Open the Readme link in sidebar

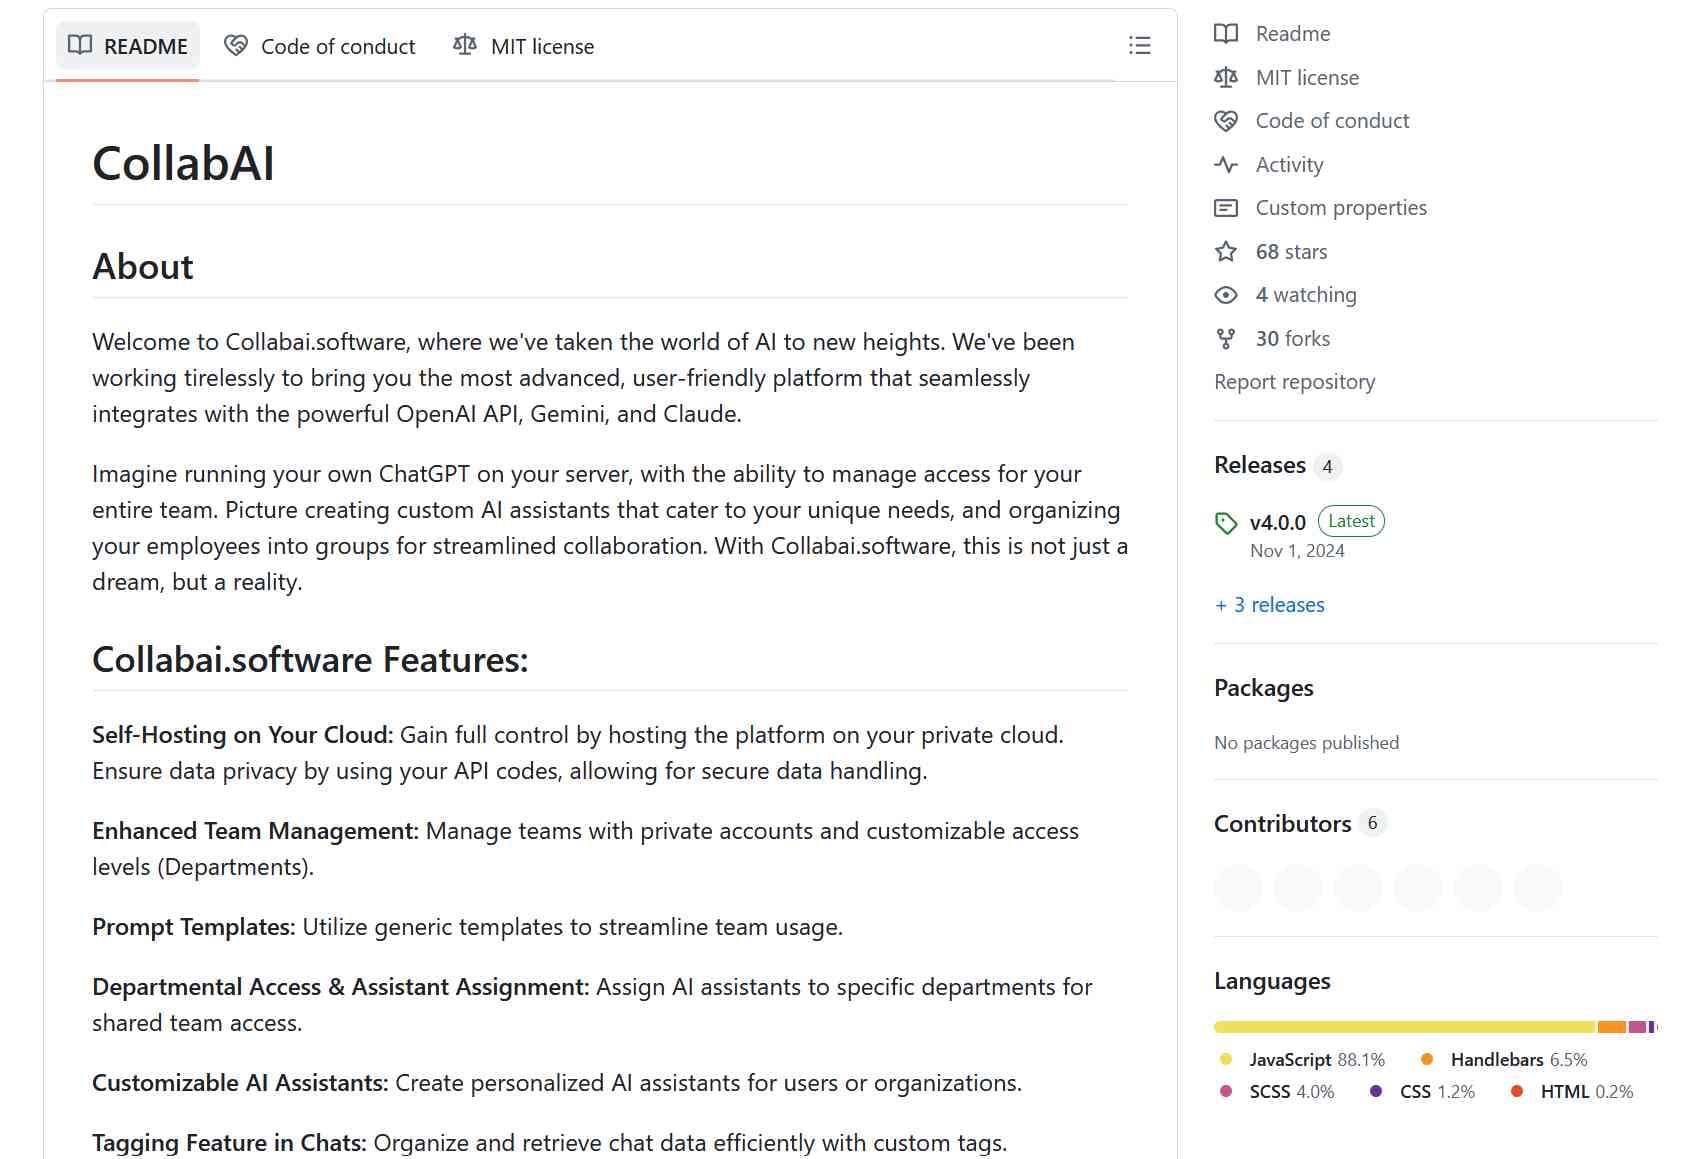[x=1292, y=34]
